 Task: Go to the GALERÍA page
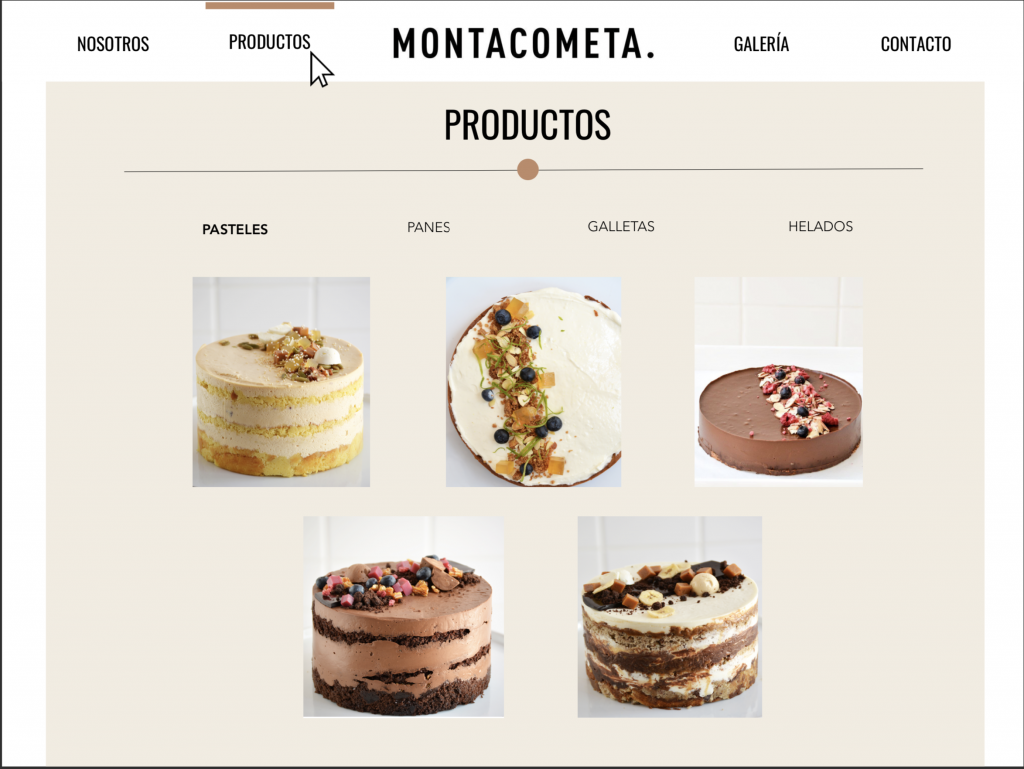(x=761, y=44)
